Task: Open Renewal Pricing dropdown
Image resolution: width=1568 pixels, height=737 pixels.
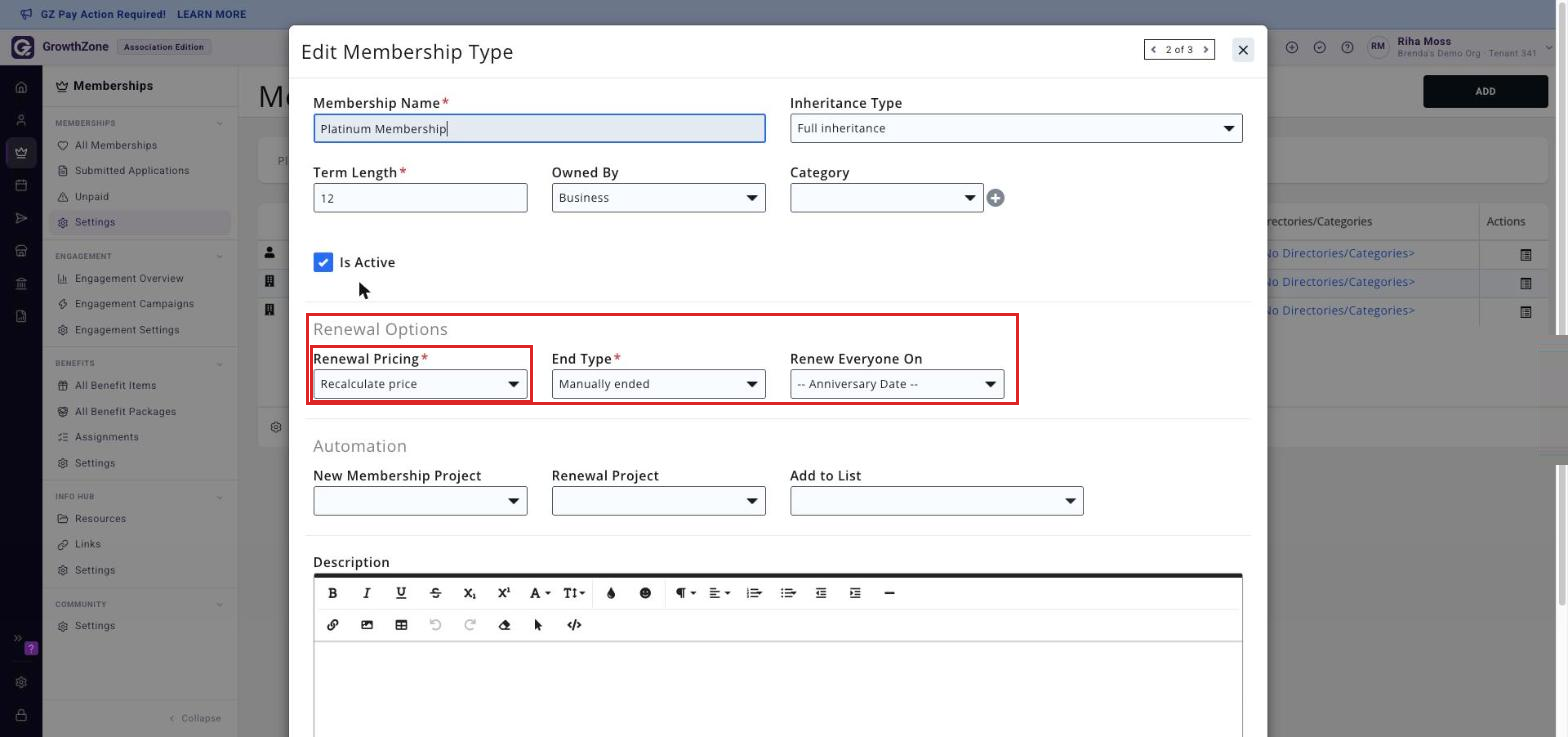Action: point(420,384)
